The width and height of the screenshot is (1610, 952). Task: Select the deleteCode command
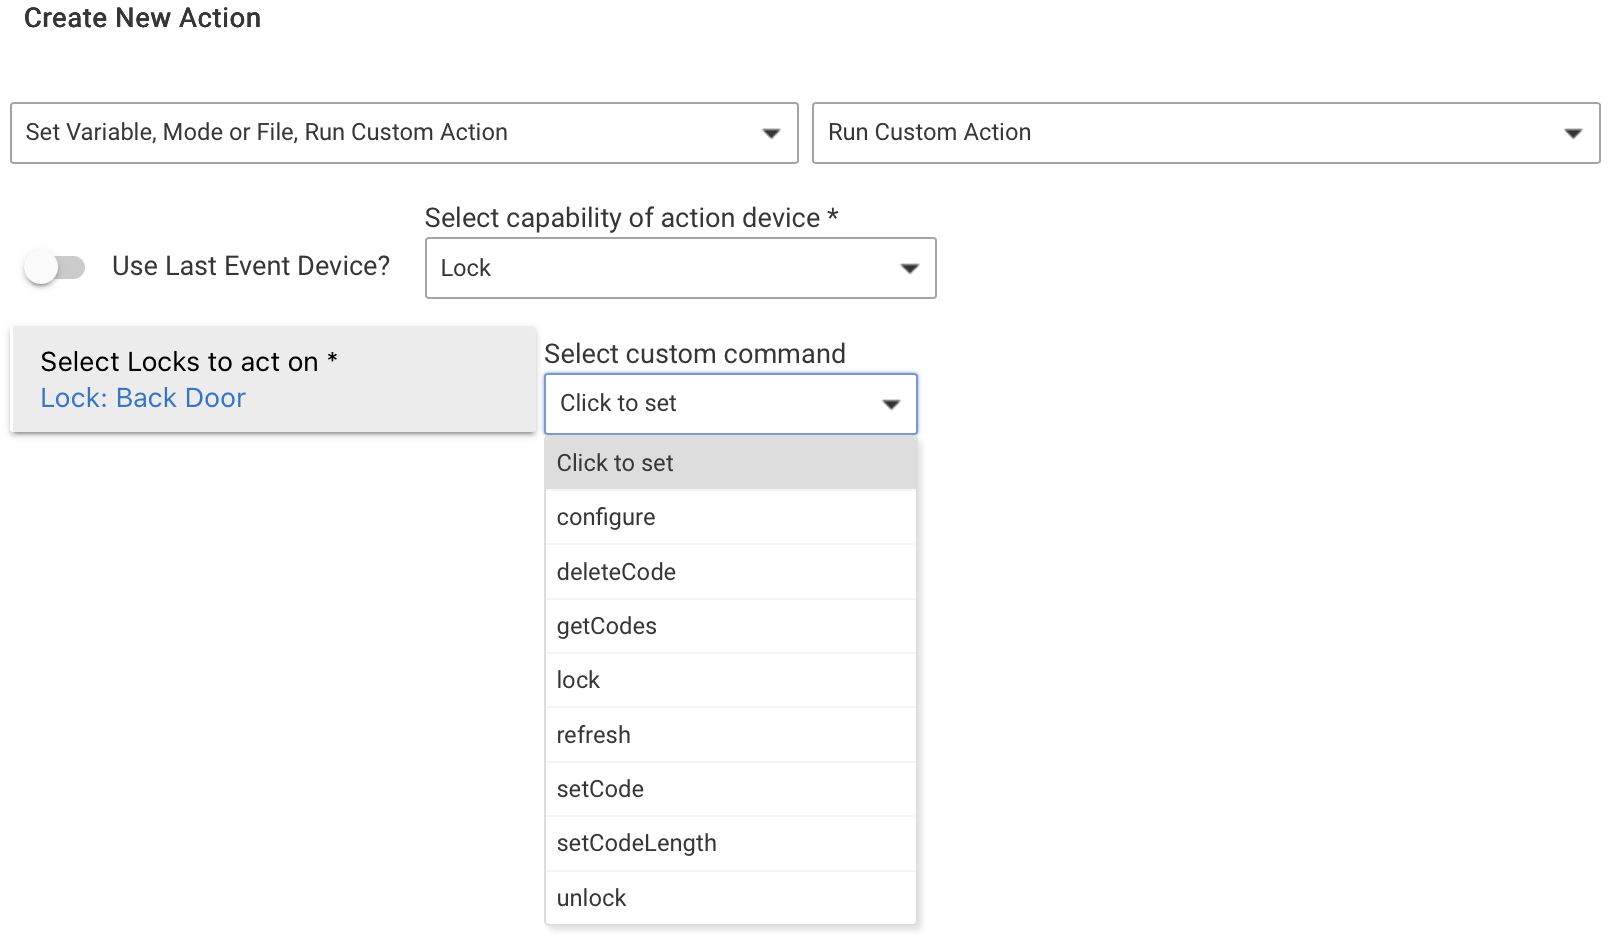pyautogui.click(x=616, y=571)
